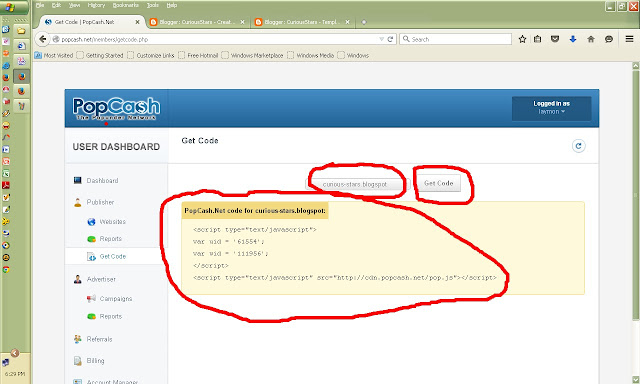Launch Google Chrome from quick launch
Viewport: 640px width, 384px height.
6,269
